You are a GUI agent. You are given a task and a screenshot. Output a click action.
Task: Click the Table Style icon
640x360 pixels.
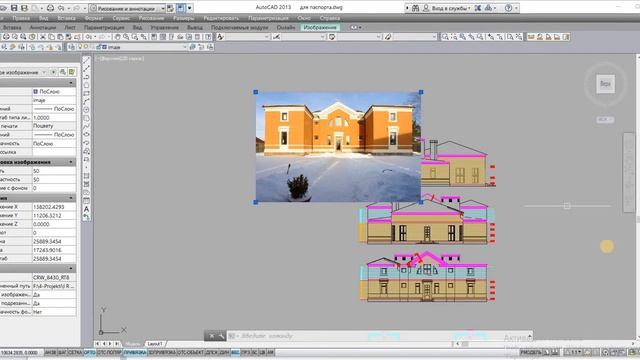click(332, 37)
